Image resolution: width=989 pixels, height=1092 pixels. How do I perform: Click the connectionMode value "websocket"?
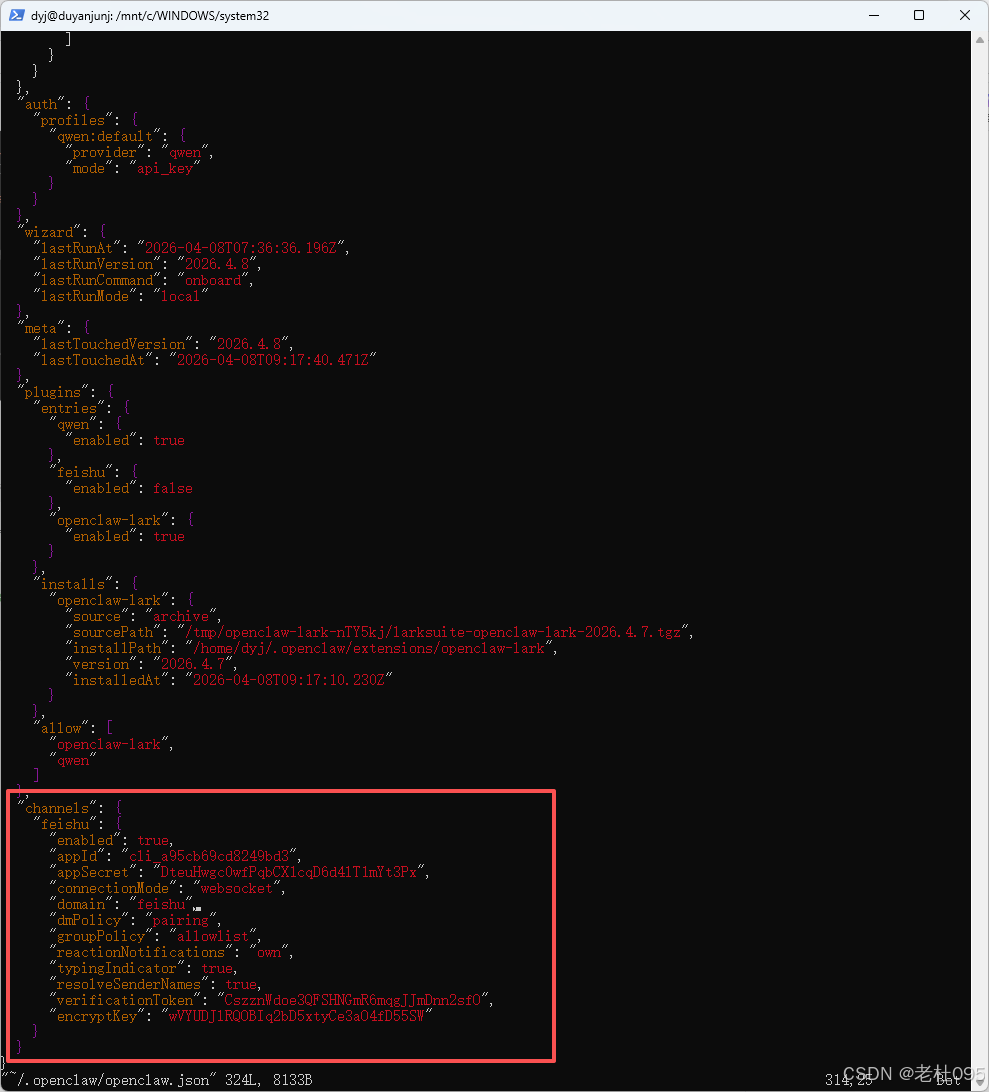tap(236, 889)
